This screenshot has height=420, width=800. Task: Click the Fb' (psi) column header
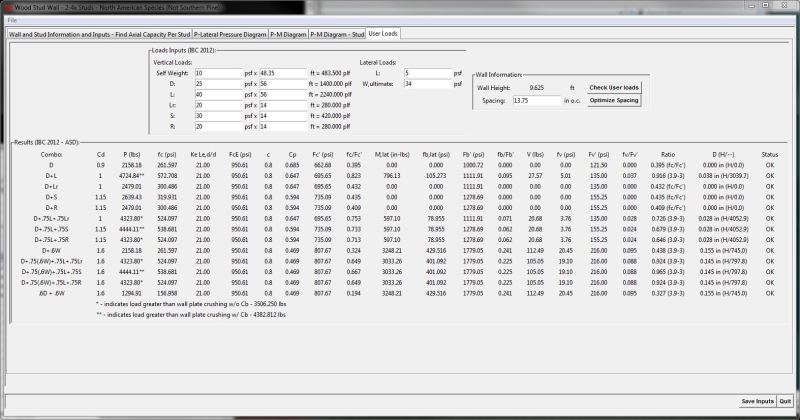tap(473, 154)
